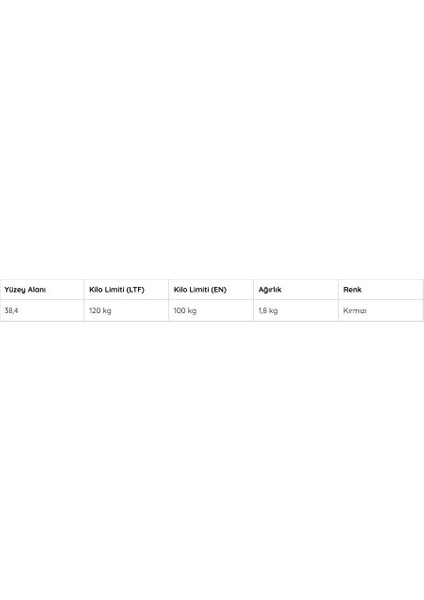Select the "Kırmızı" color value
The height and width of the screenshot is (600, 424).
coord(355,311)
